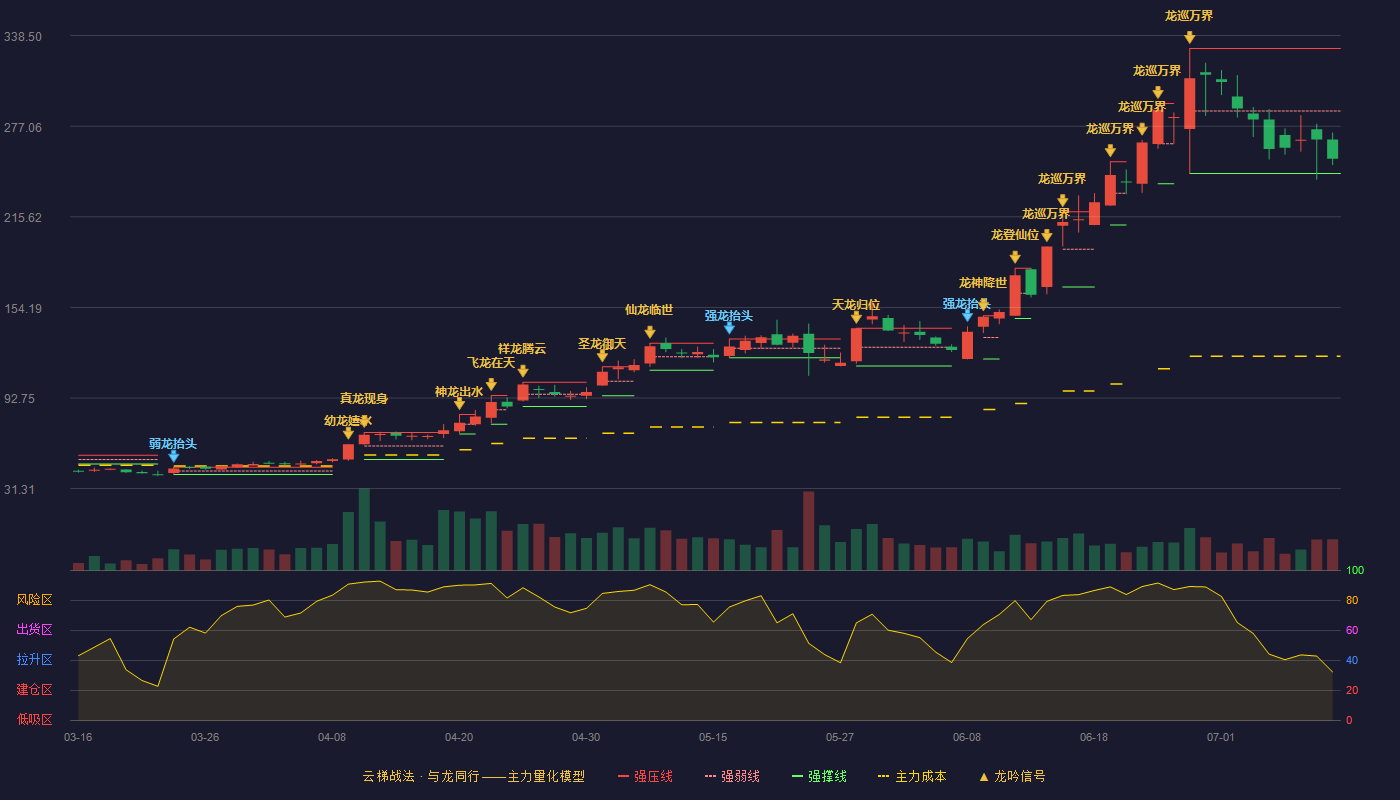Click the 仙龙临世 signal arrow
Image resolution: width=1400 pixels, height=800 pixels.
pyautogui.click(x=650, y=332)
